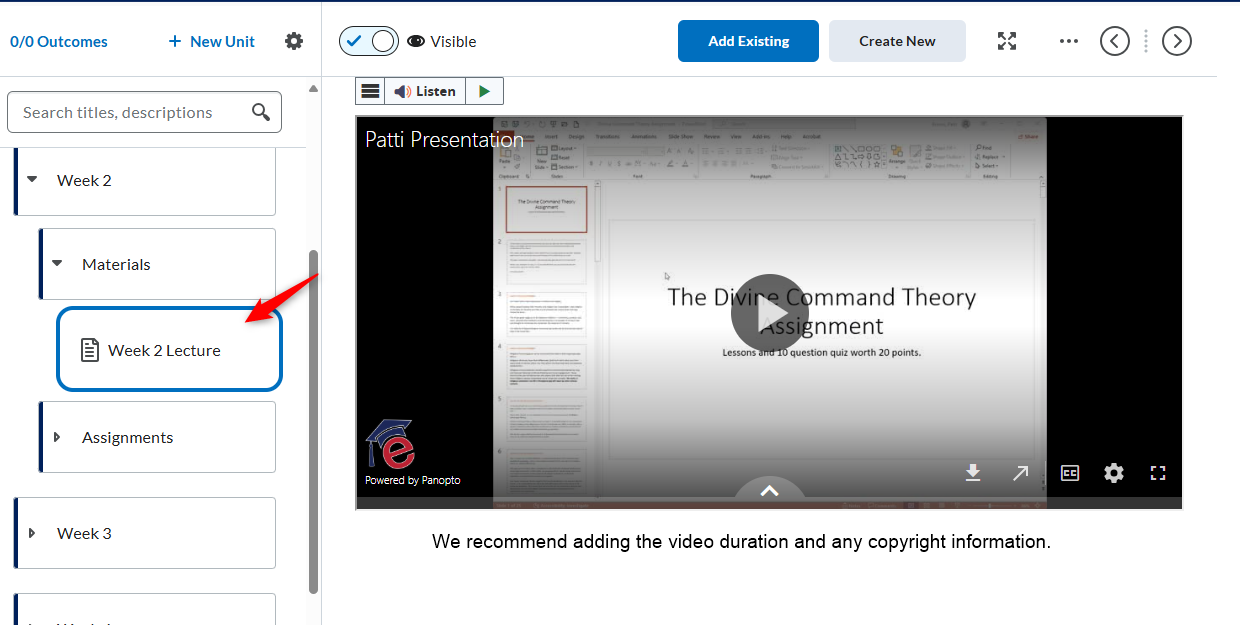Open the fullscreen content view icon
Screen dimensions: 1240x625
(x=1007, y=41)
